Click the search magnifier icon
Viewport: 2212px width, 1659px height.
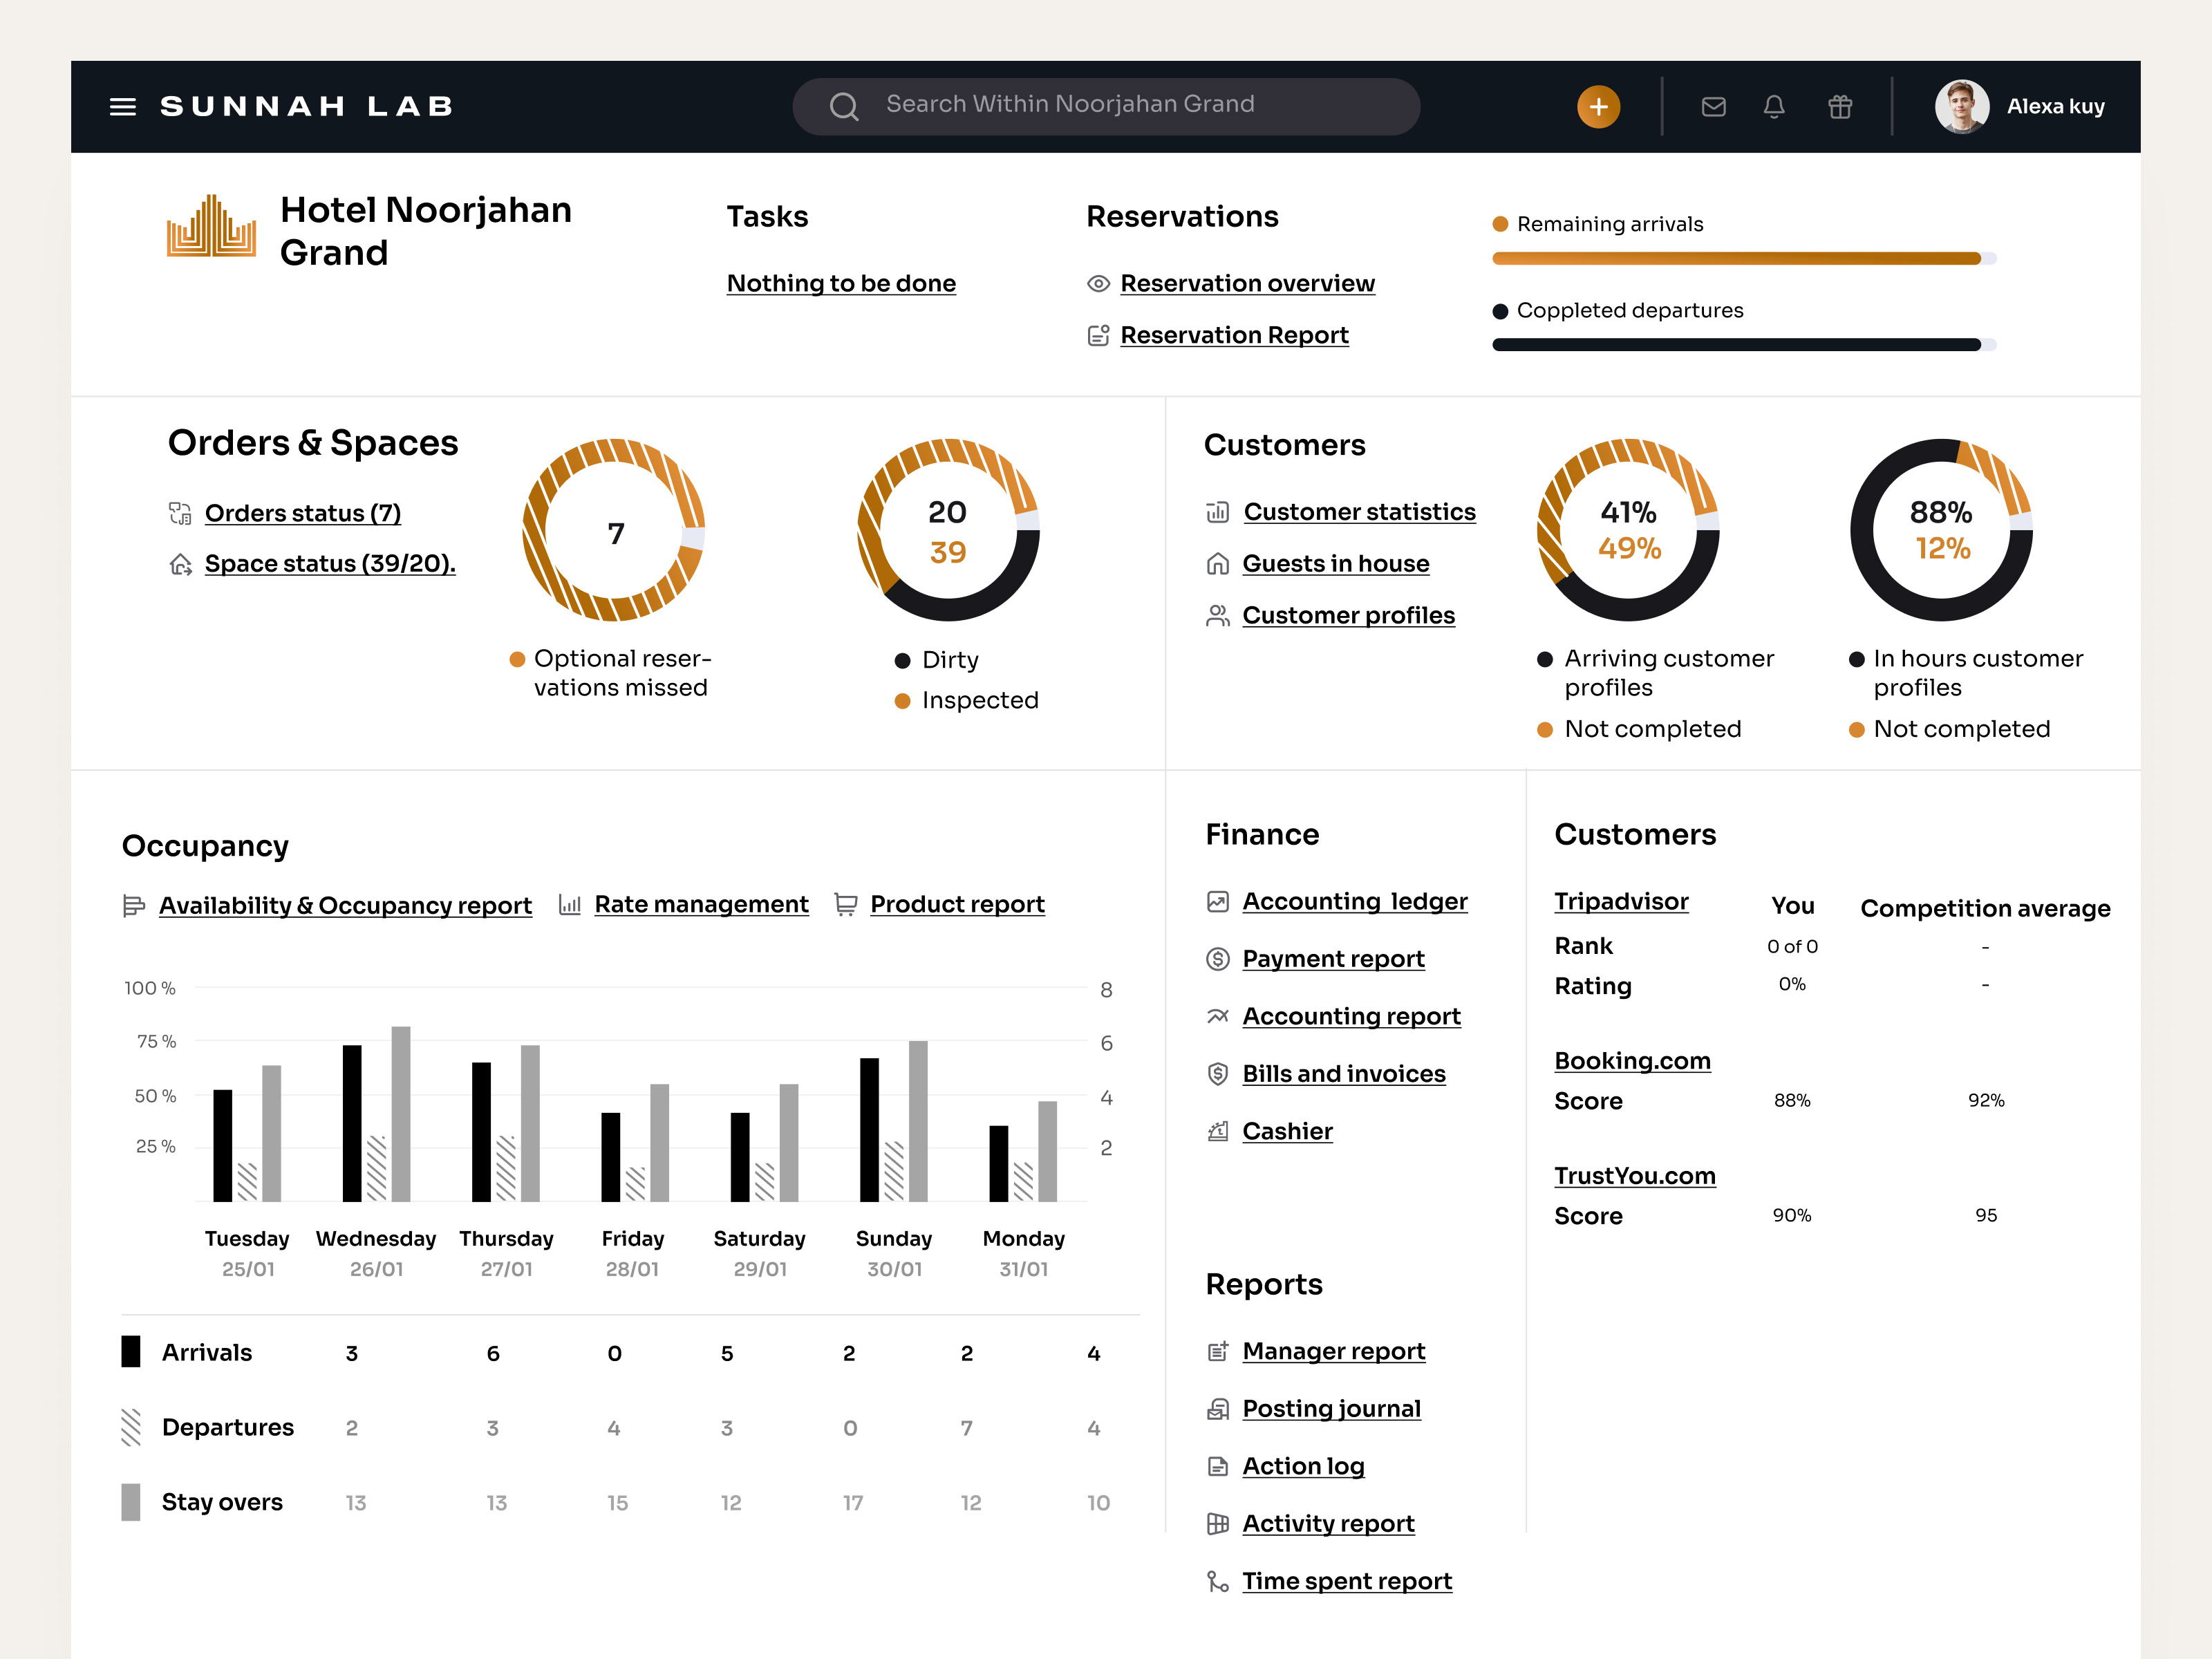point(843,105)
